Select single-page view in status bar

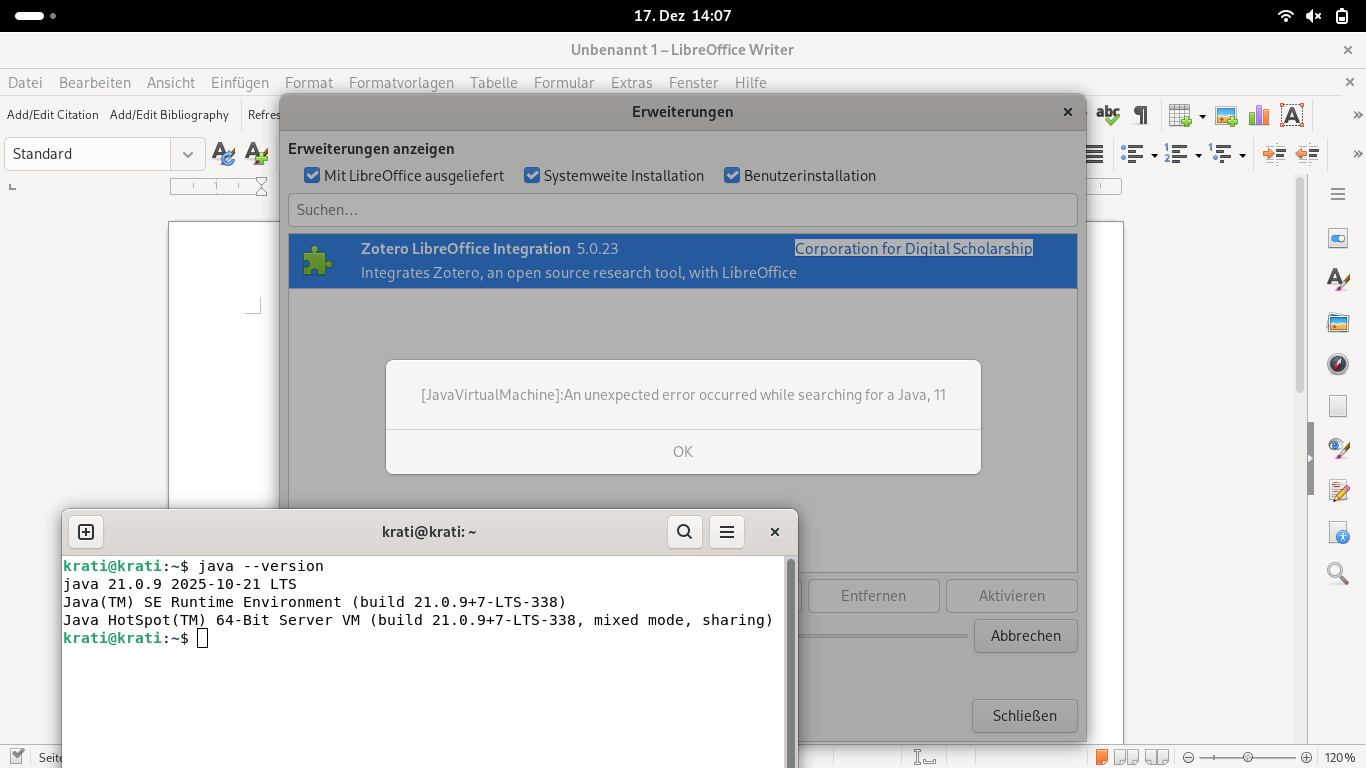pos(1101,757)
